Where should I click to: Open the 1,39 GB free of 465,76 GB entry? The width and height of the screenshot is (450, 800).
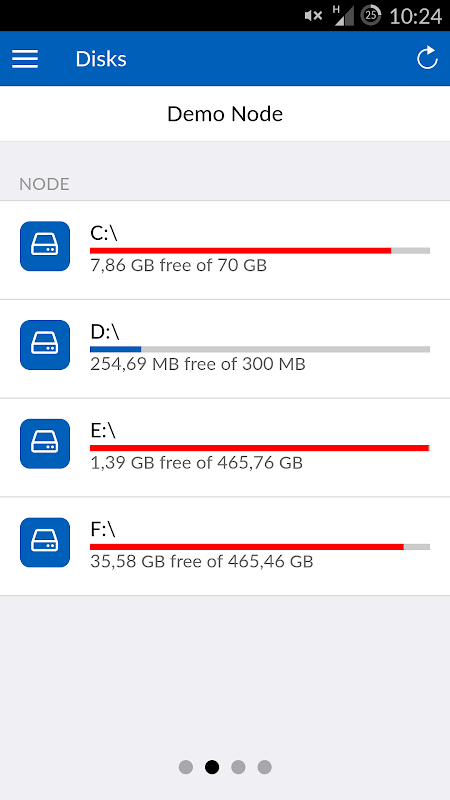click(196, 463)
